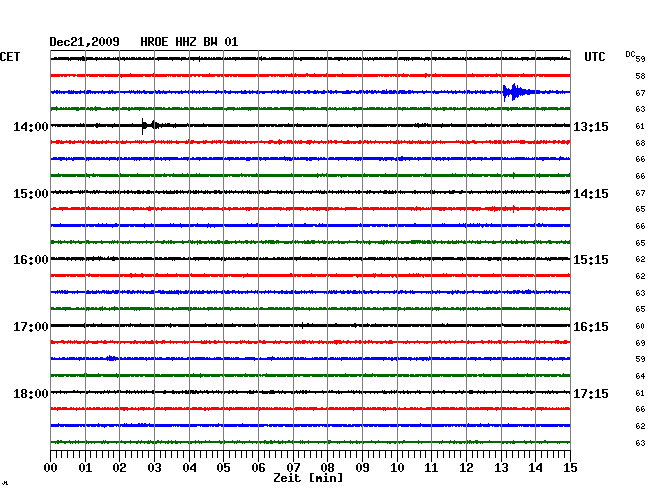Click the 15 minute axis tick label
This screenshot has height=494, width=650.
pyautogui.click(x=570, y=467)
